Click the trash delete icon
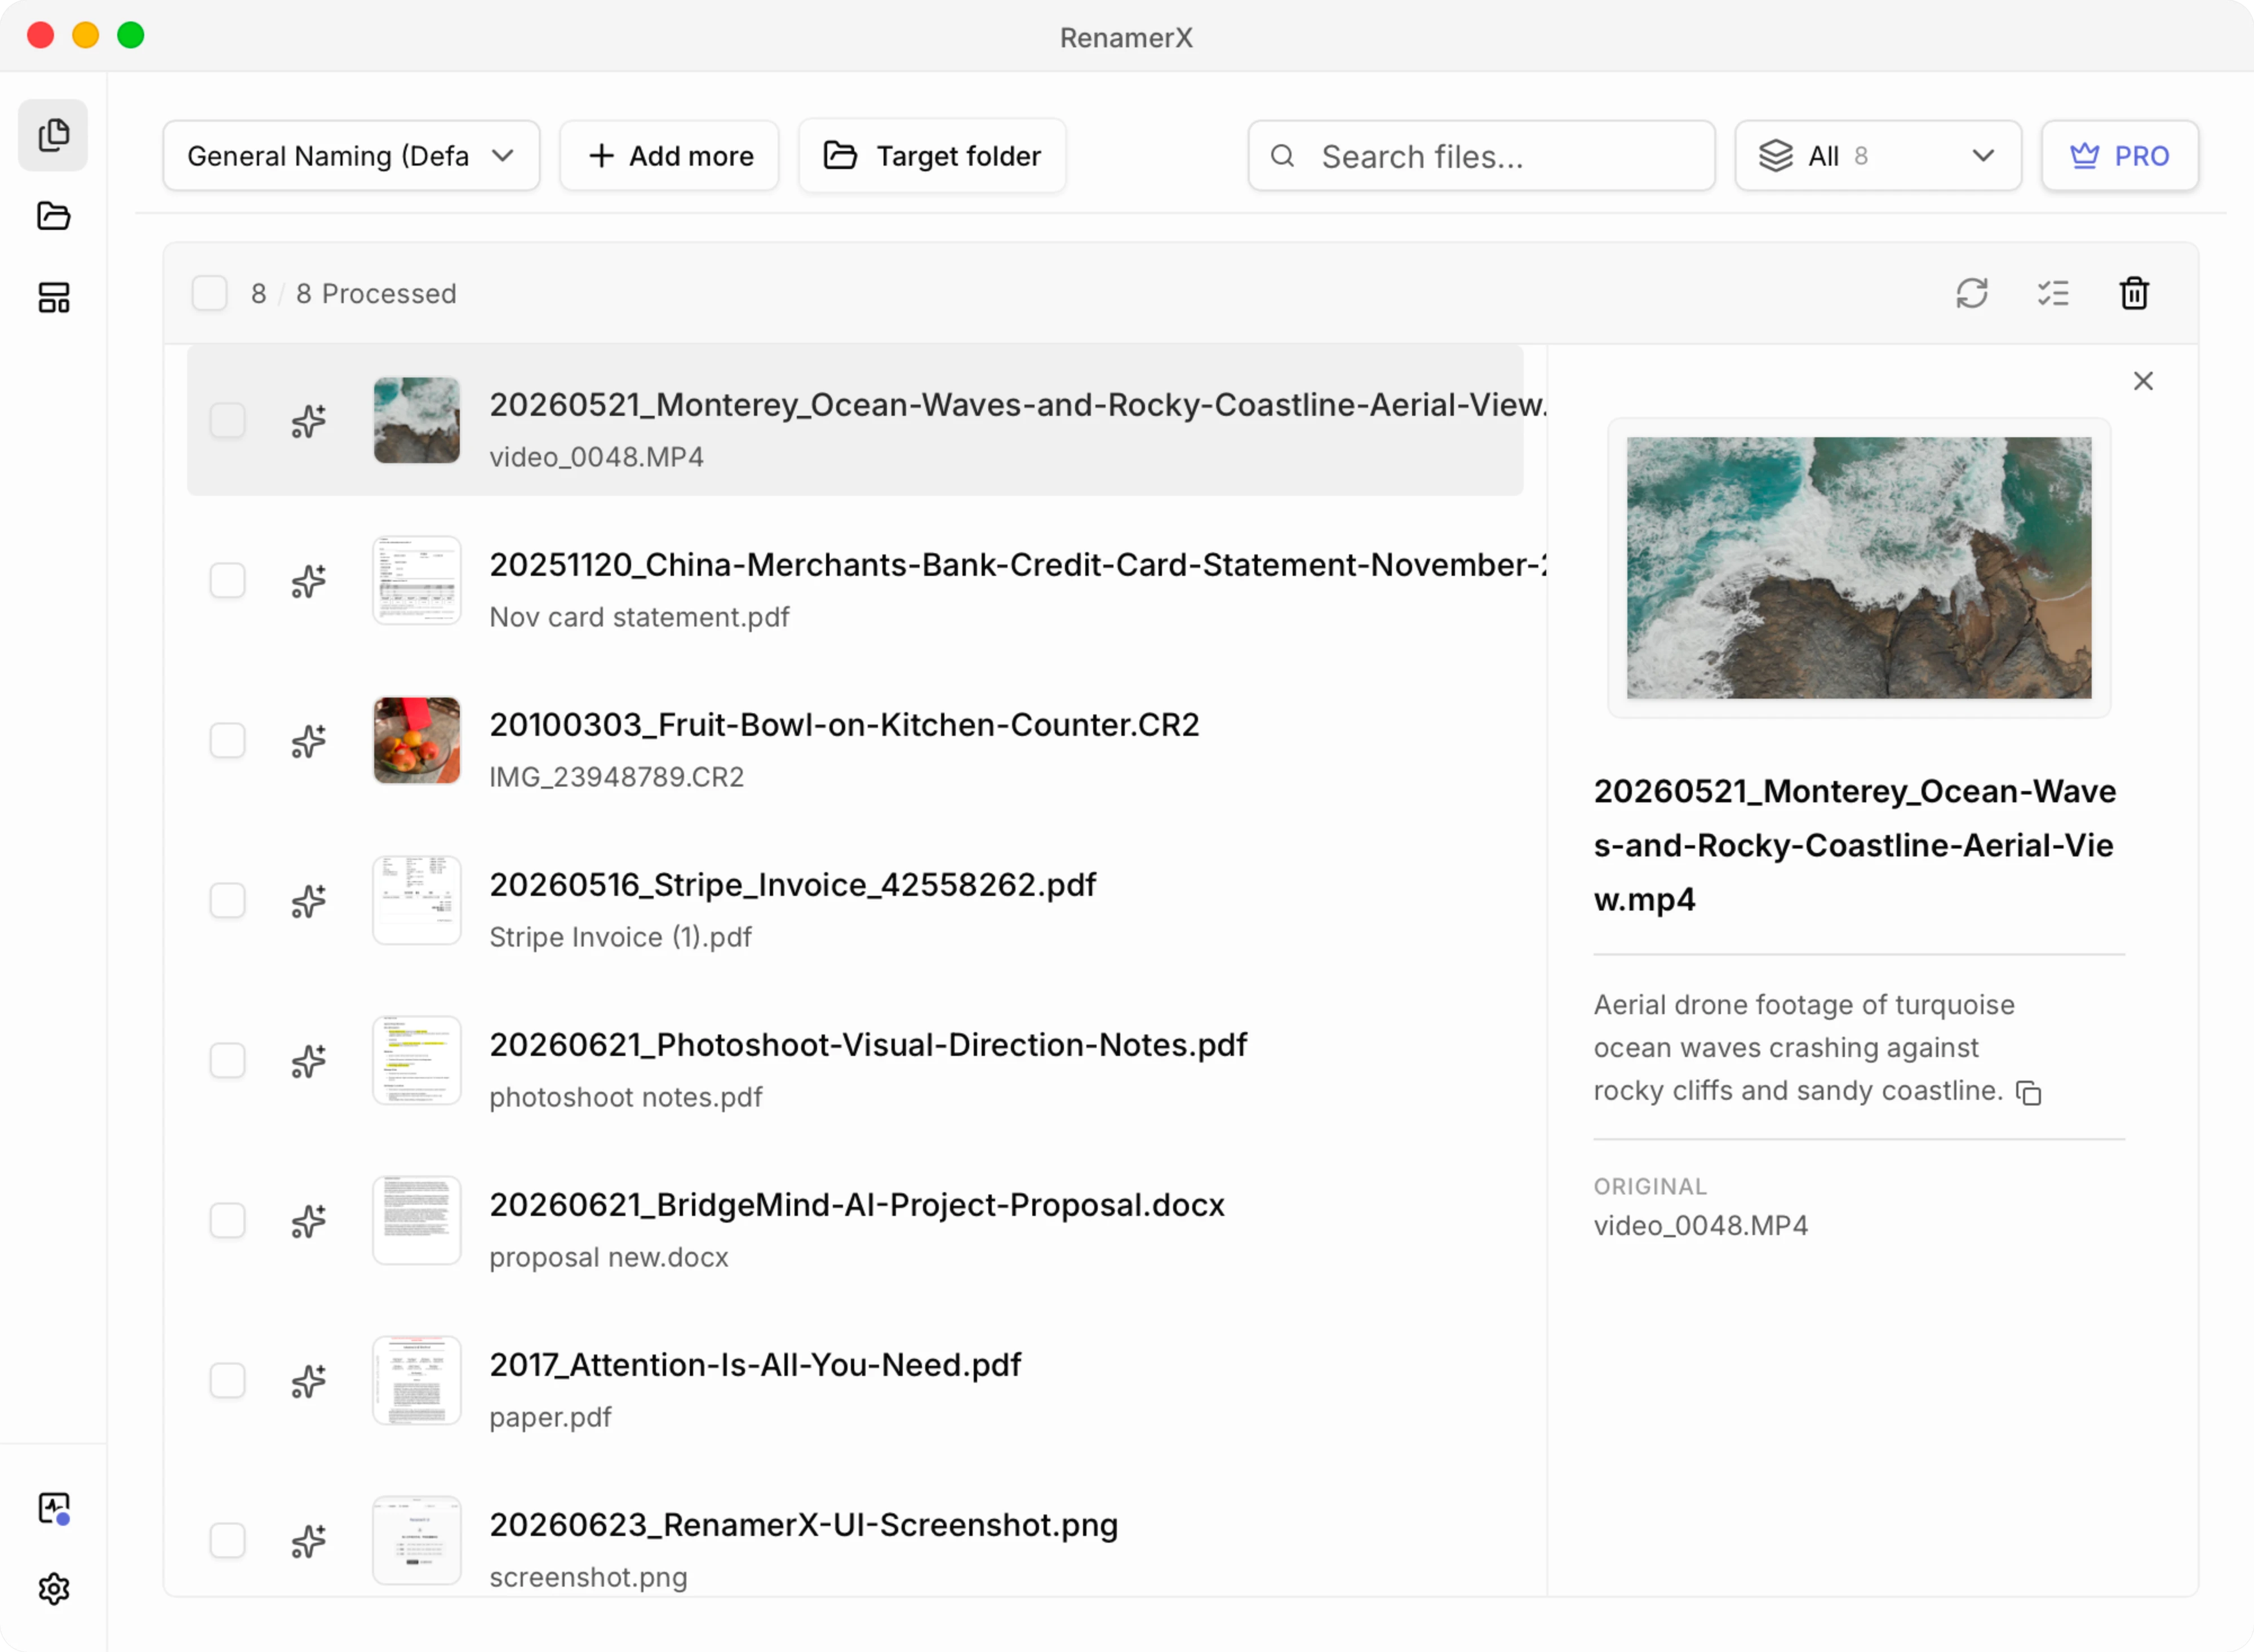Screen dimensions: 2254x1652 pos(2134,293)
